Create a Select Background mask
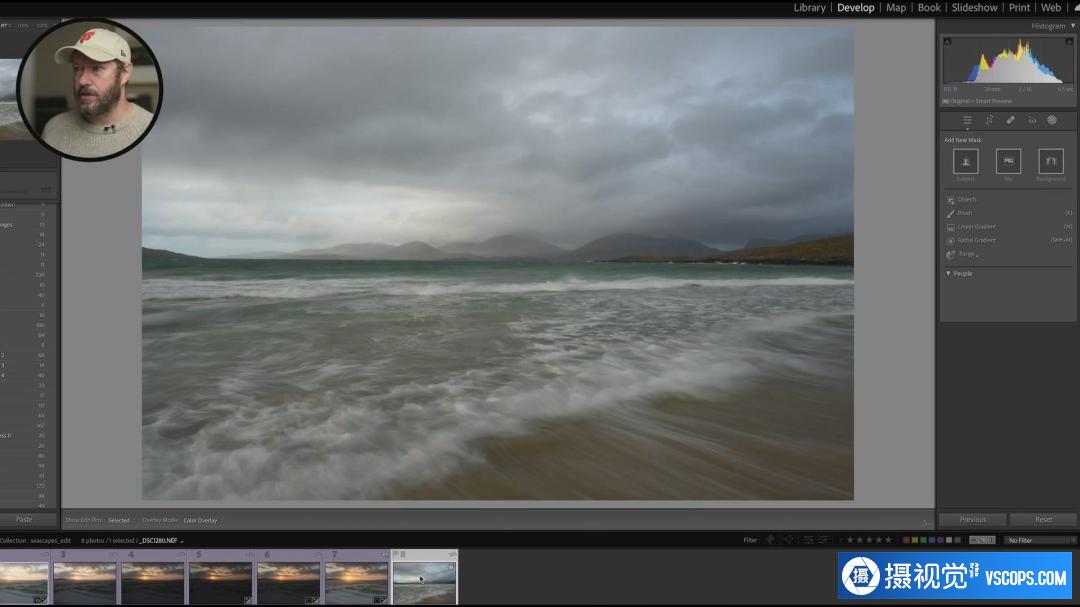The height and width of the screenshot is (607, 1080). pos(1051,161)
